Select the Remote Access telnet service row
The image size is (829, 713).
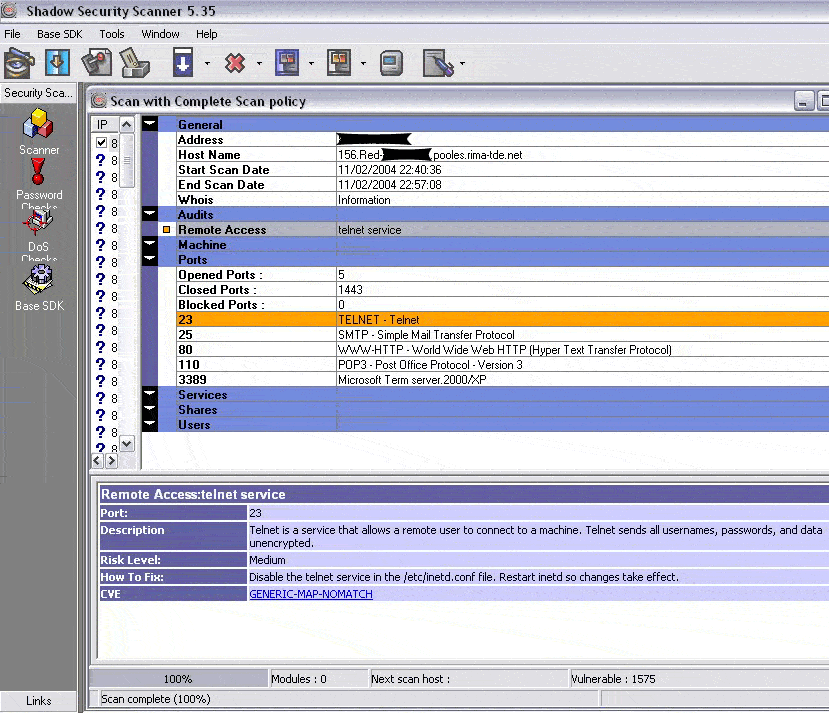(x=494, y=230)
